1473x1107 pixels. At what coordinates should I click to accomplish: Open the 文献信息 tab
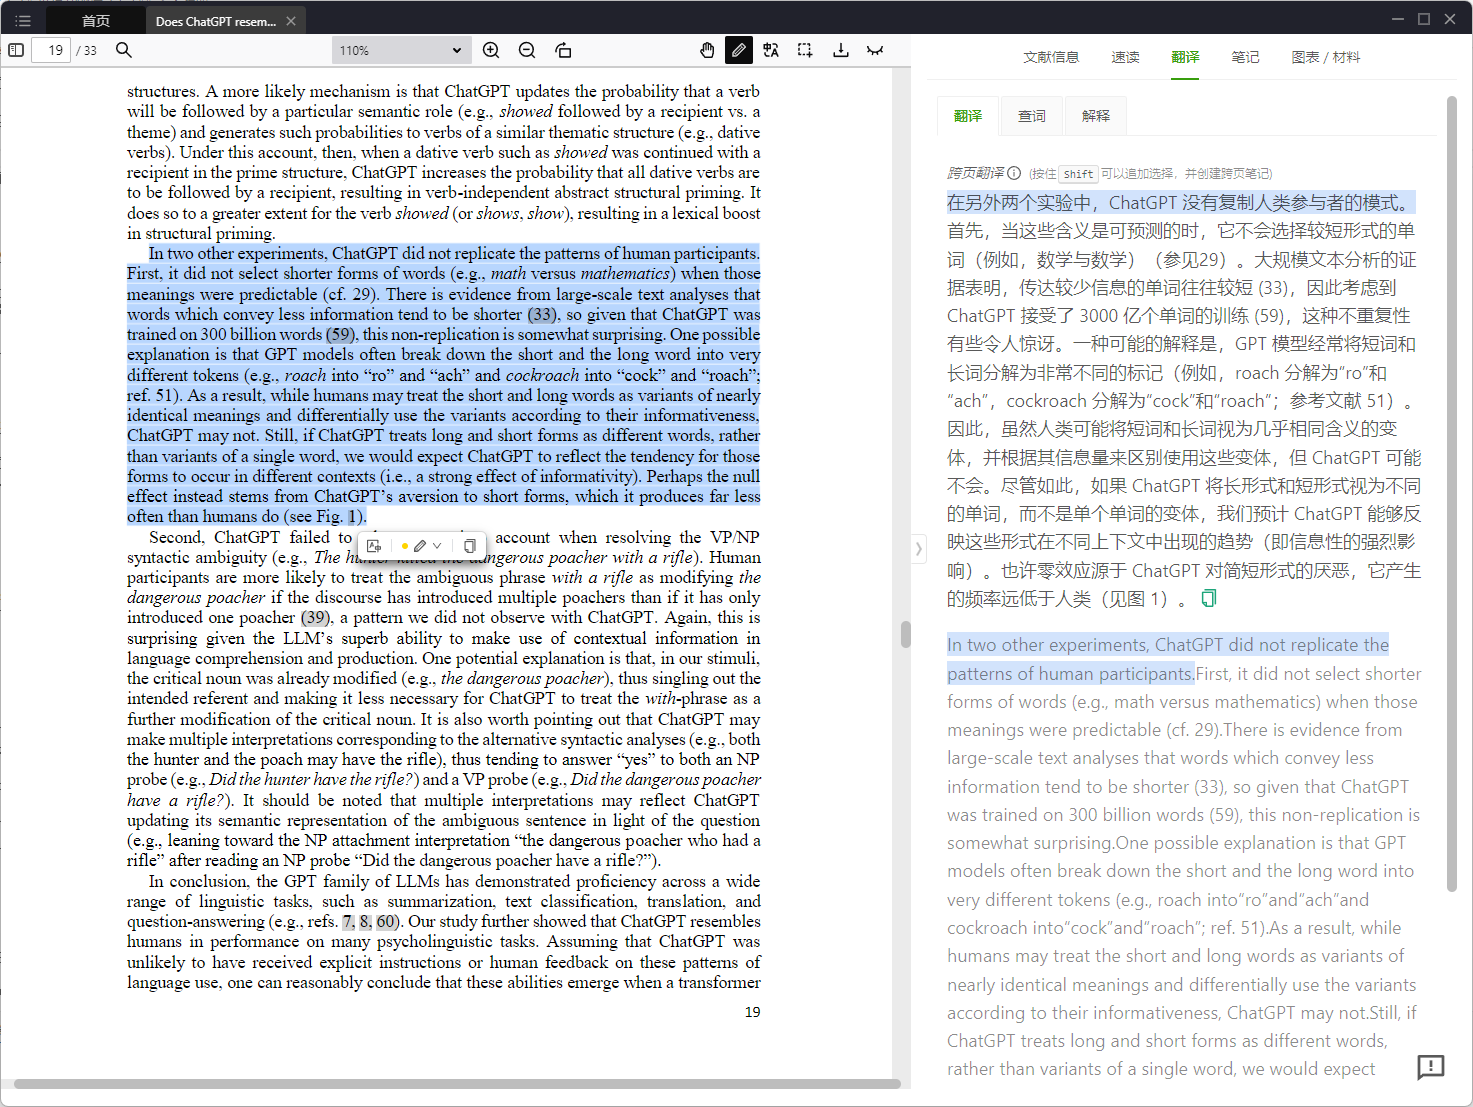click(1051, 57)
